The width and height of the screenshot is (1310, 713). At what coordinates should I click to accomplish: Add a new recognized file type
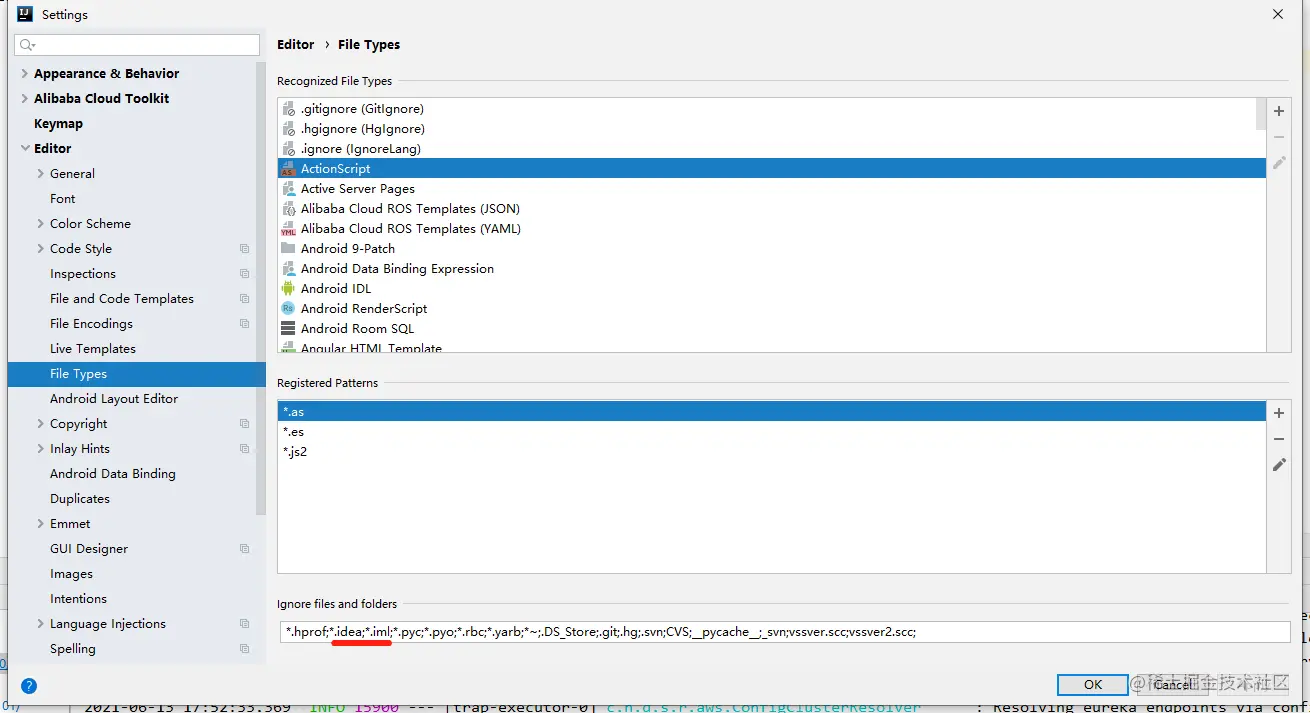(x=1279, y=111)
